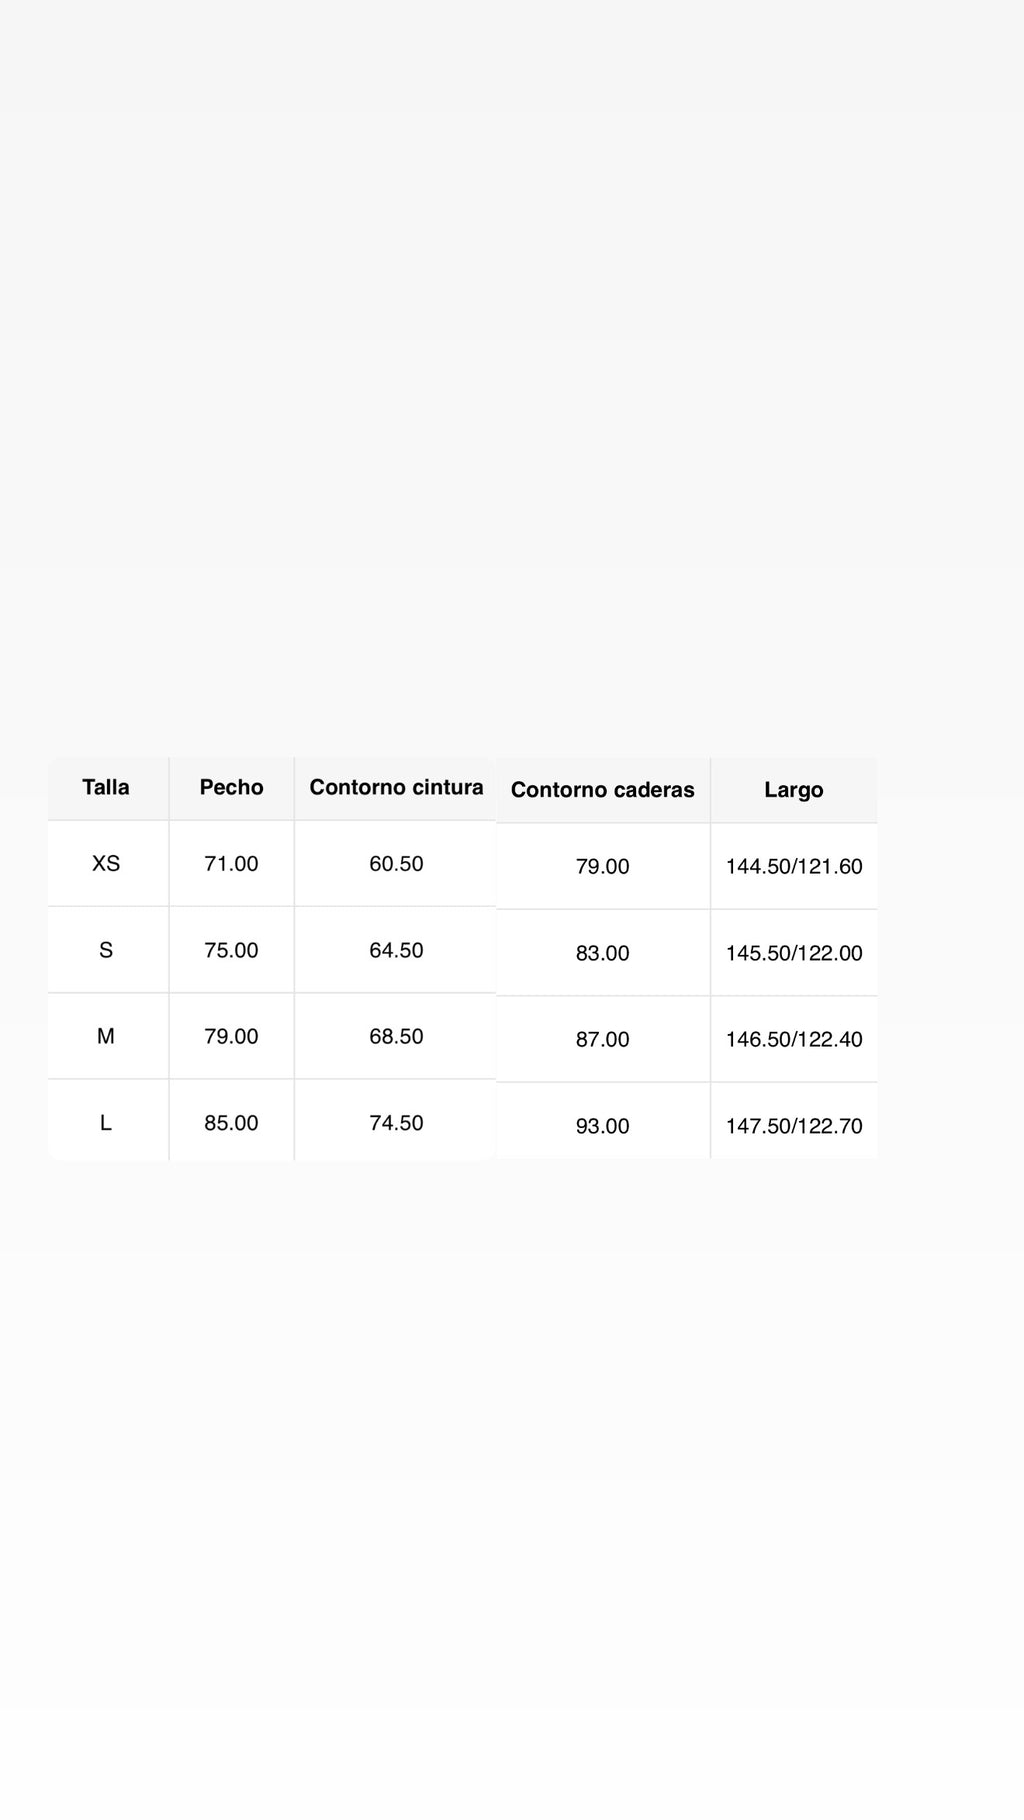Click the 144.50/121.60 length cell
1024x1820 pixels.
pos(794,867)
